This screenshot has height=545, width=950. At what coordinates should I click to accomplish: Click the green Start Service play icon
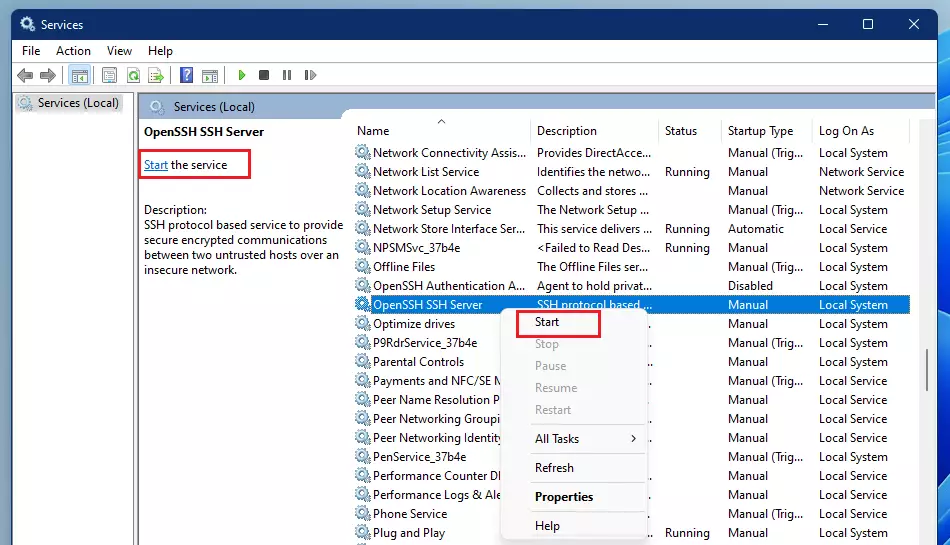coord(241,75)
